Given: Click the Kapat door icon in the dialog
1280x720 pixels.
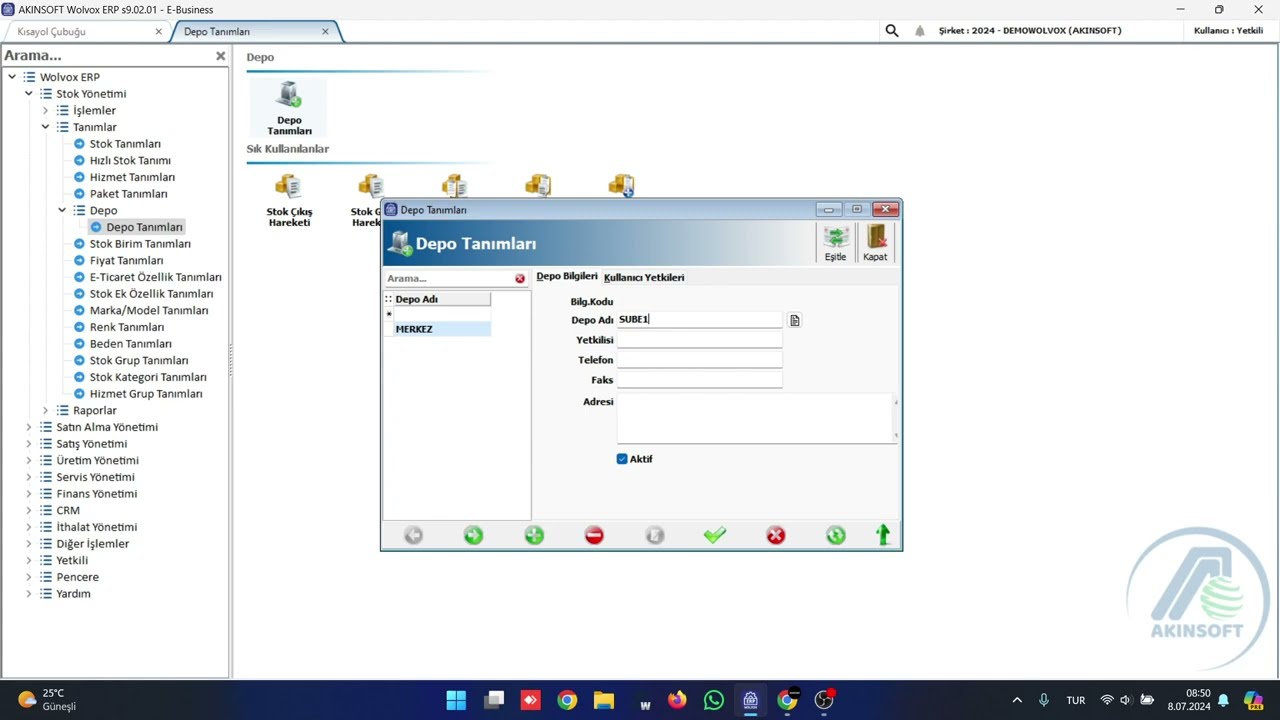Looking at the screenshot, I should pos(875,243).
